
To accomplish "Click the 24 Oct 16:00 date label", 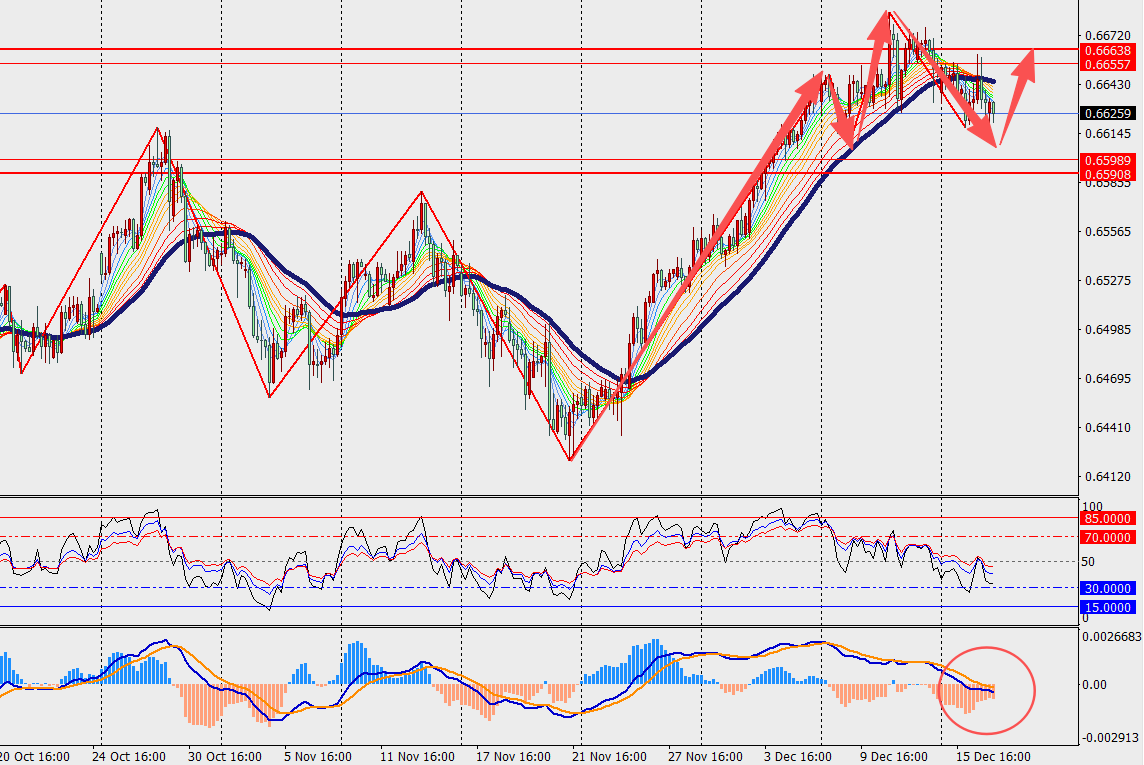I will [129, 756].
